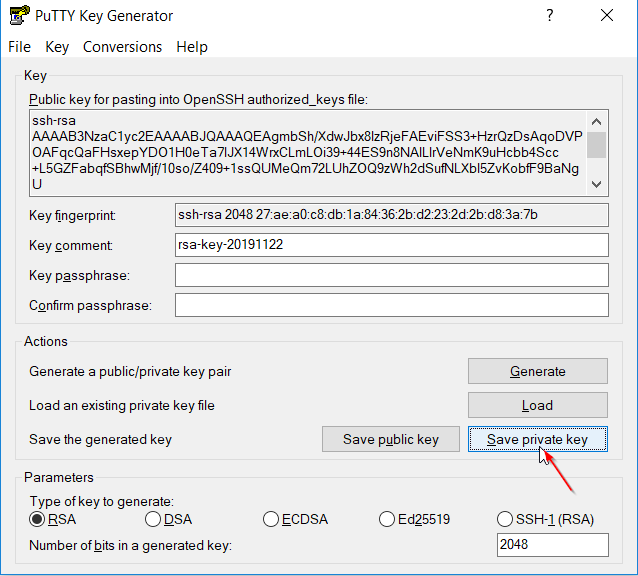Open the Conversions menu

(x=122, y=47)
